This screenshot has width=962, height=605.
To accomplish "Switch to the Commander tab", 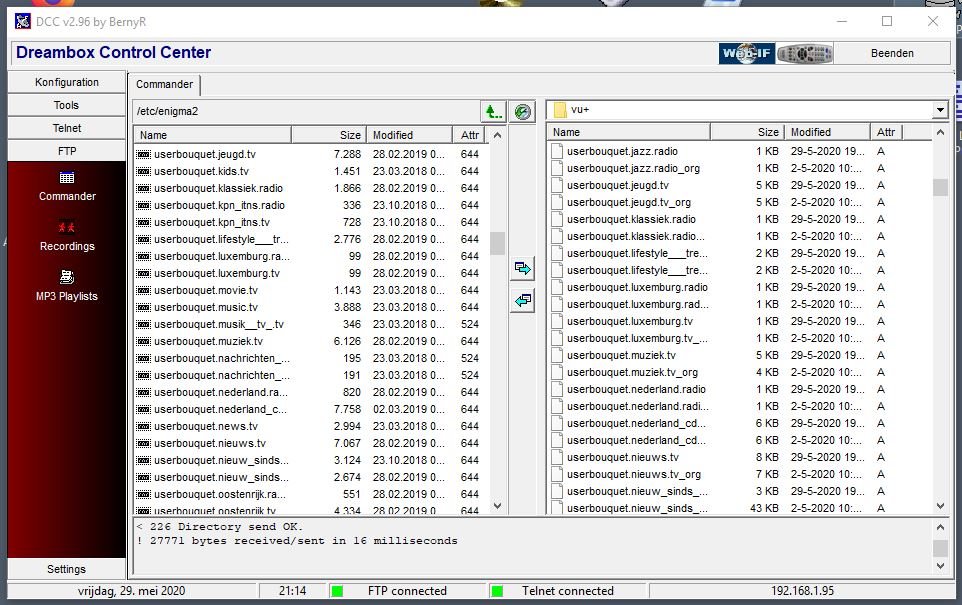I will click(164, 84).
